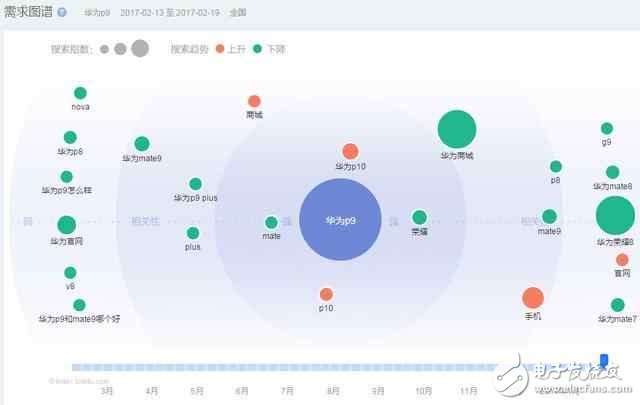This screenshot has height=405, width=640.
Task: Click the large green 华为商城 bubble
Action: [x=457, y=130]
